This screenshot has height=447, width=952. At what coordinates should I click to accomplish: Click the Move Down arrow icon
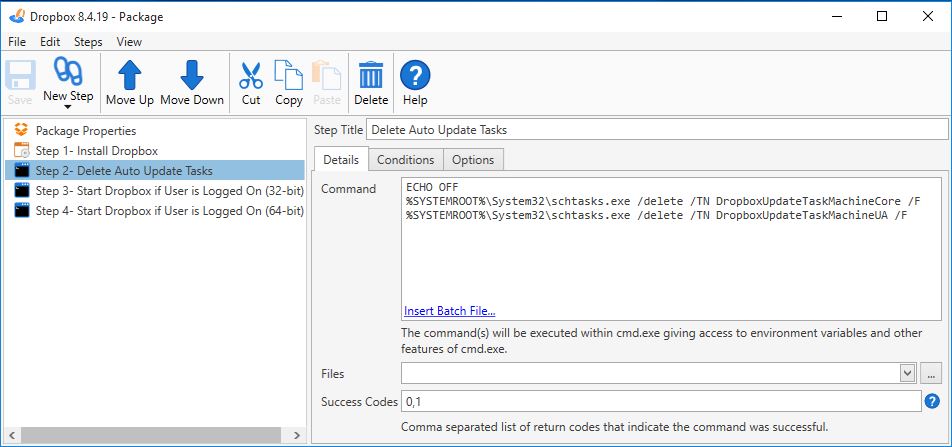pos(192,75)
